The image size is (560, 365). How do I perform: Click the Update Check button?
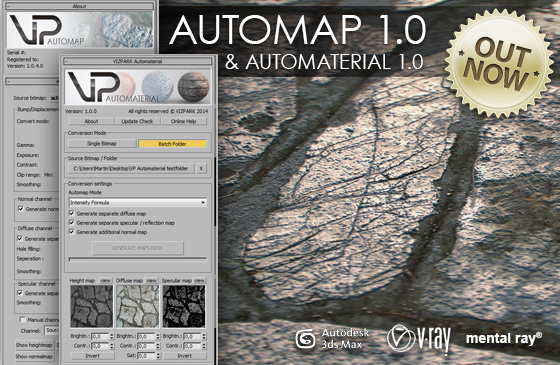[x=137, y=121]
